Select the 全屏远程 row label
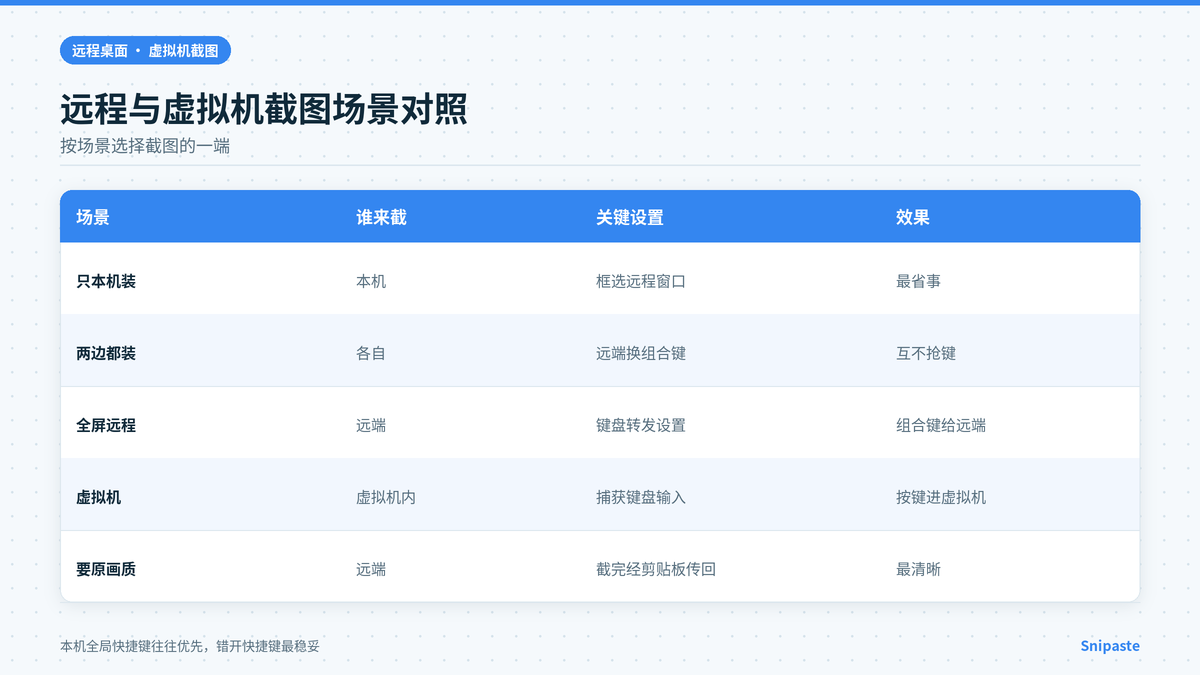The height and width of the screenshot is (675, 1200). click(106, 425)
